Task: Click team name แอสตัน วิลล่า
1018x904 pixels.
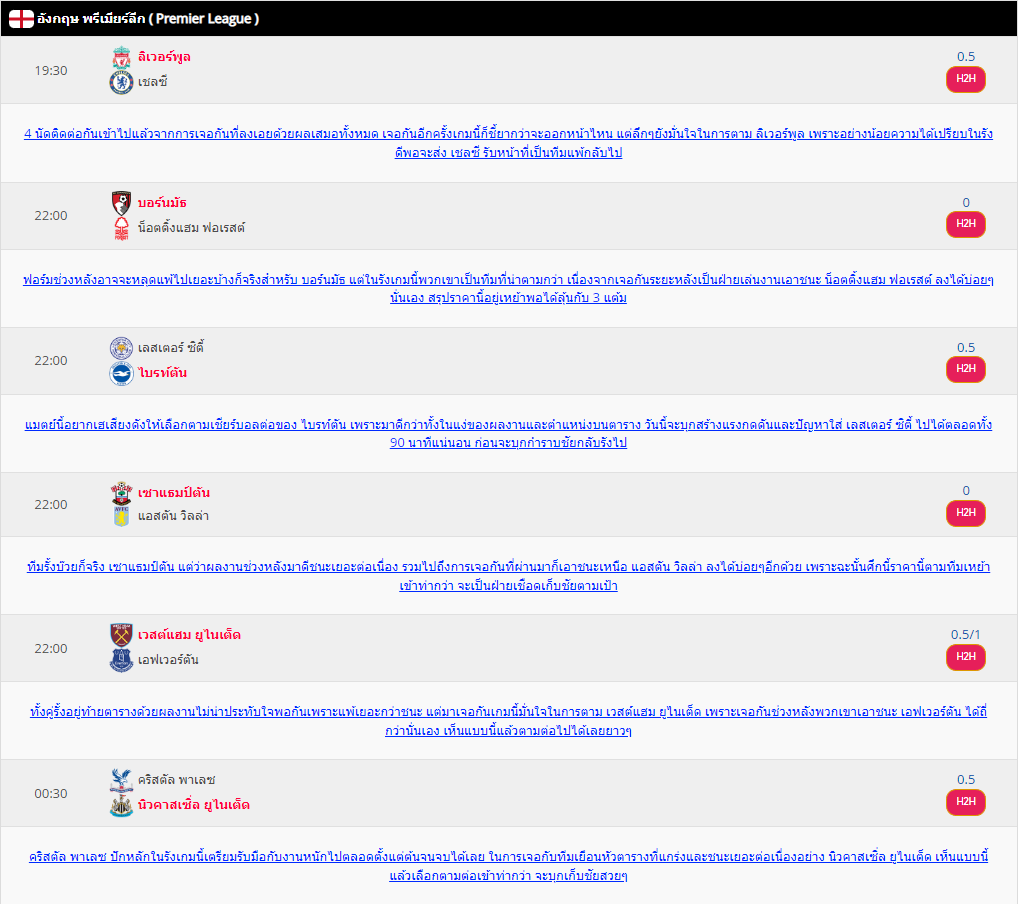Action: pos(173,516)
